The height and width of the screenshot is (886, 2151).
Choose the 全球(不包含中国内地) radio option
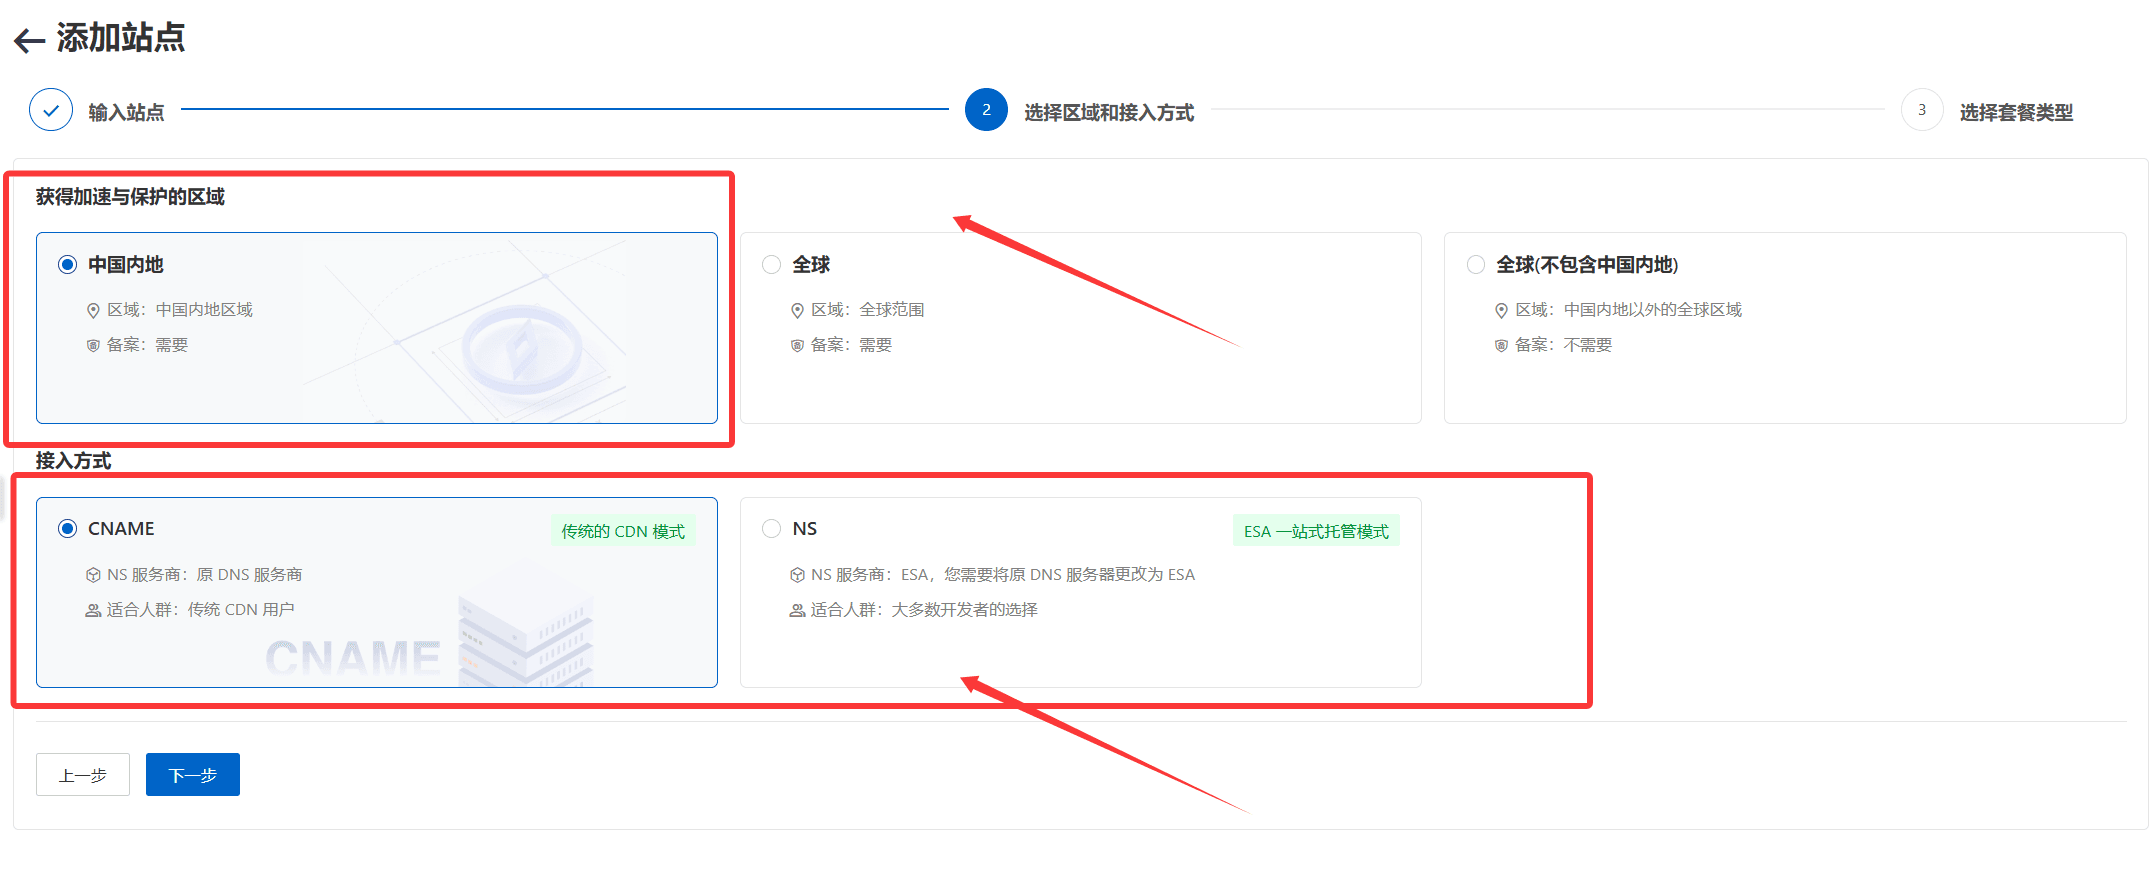[1475, 265]
